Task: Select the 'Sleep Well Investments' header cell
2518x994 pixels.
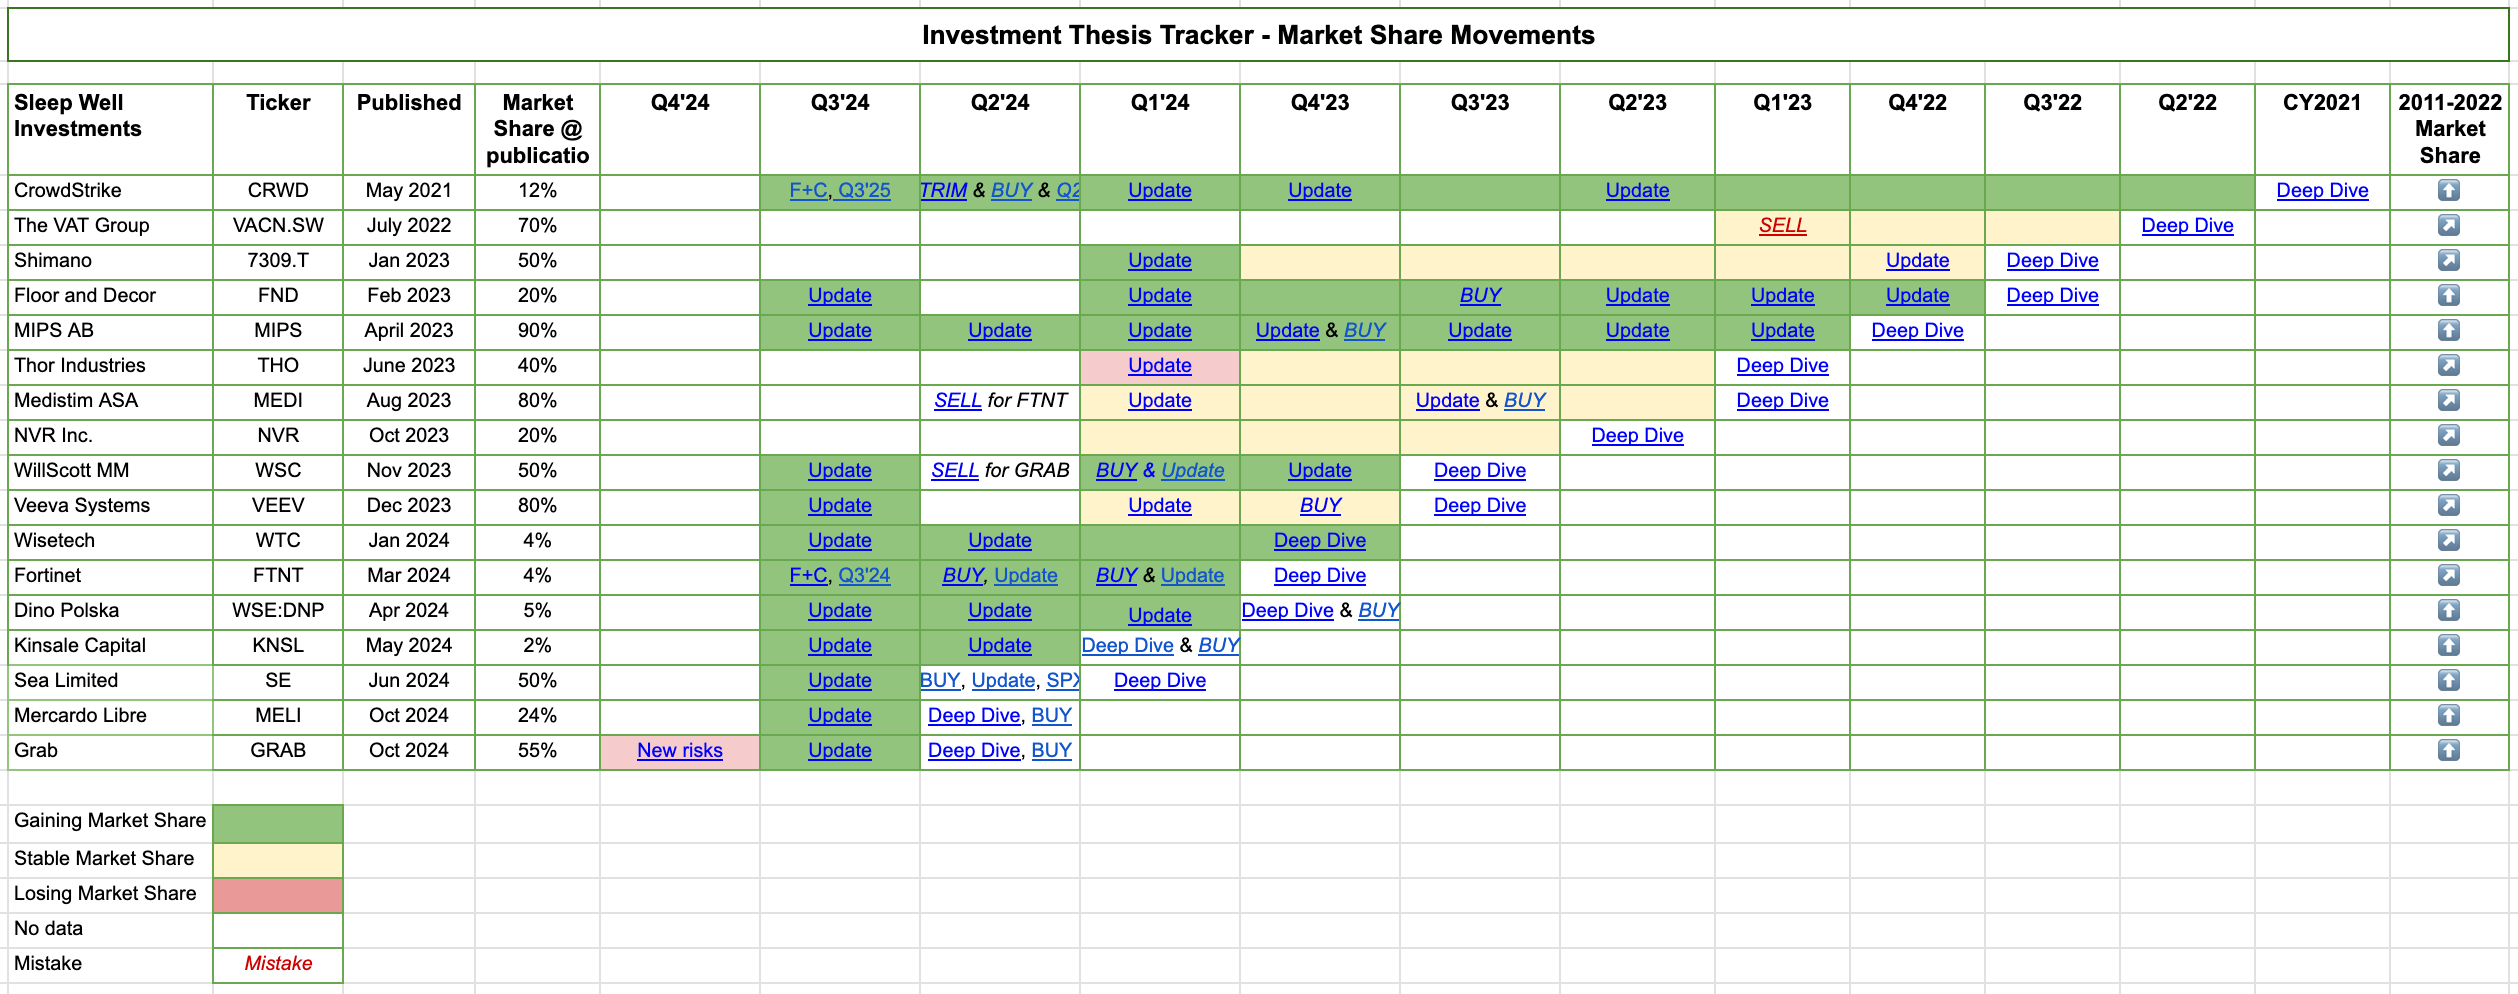Action: tap(110, 129)
